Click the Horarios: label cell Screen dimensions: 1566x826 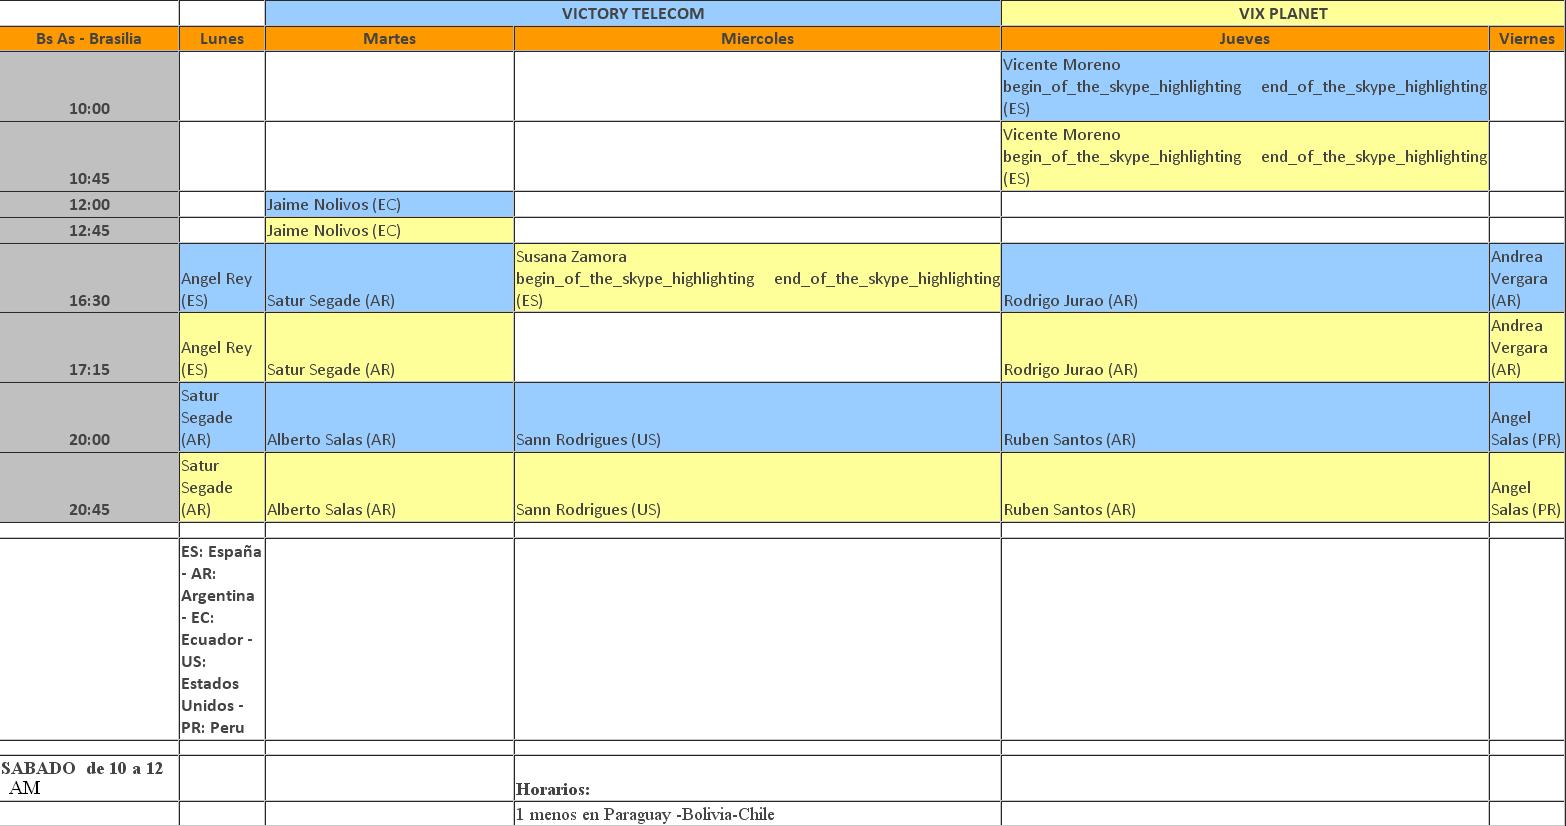(x=757, y=778)
